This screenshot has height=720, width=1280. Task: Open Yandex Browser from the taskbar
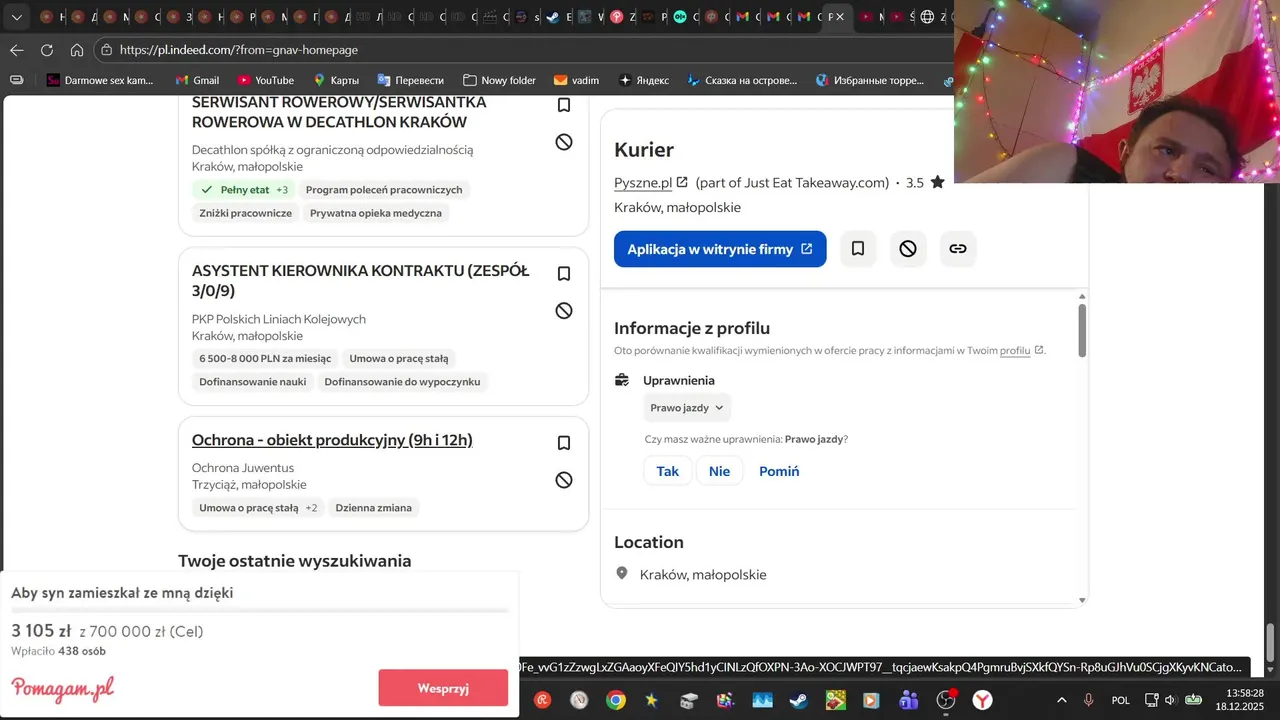(983, 700)
